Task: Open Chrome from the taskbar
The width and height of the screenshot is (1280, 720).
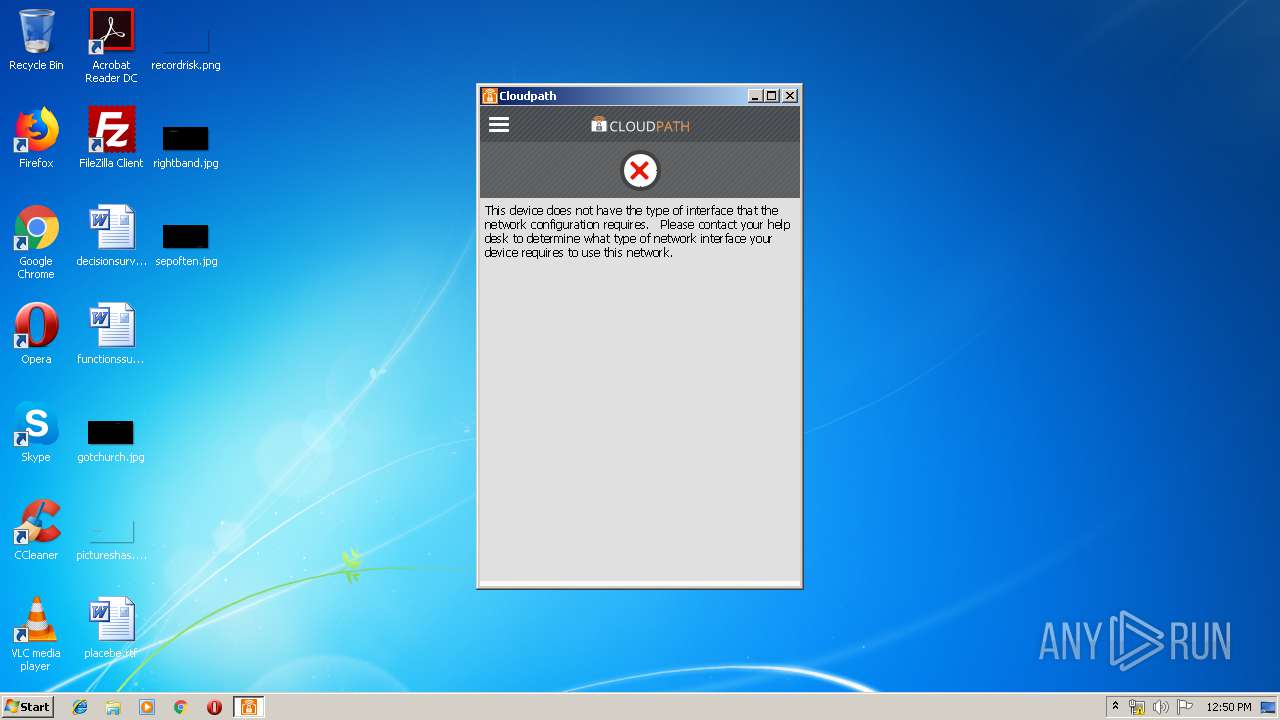Action: tap(181, 707)
